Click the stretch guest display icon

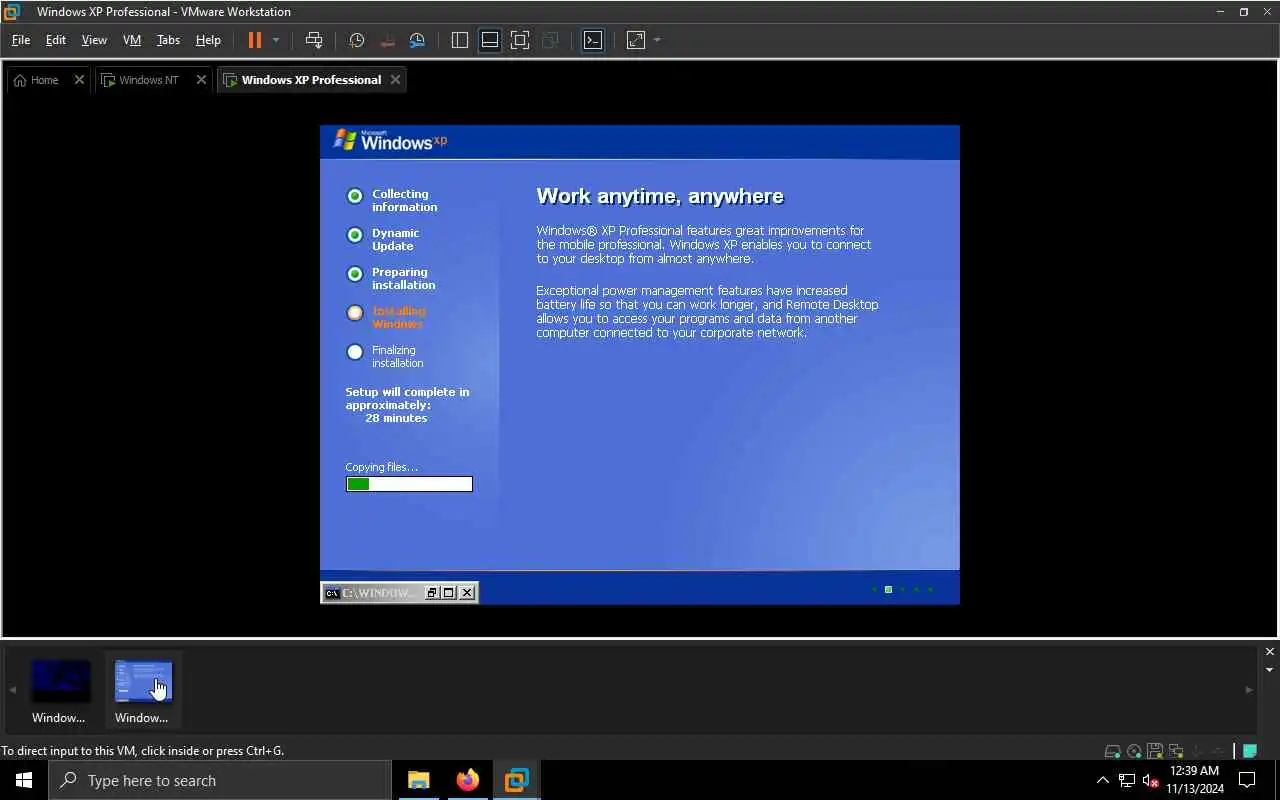click(636, 40)
